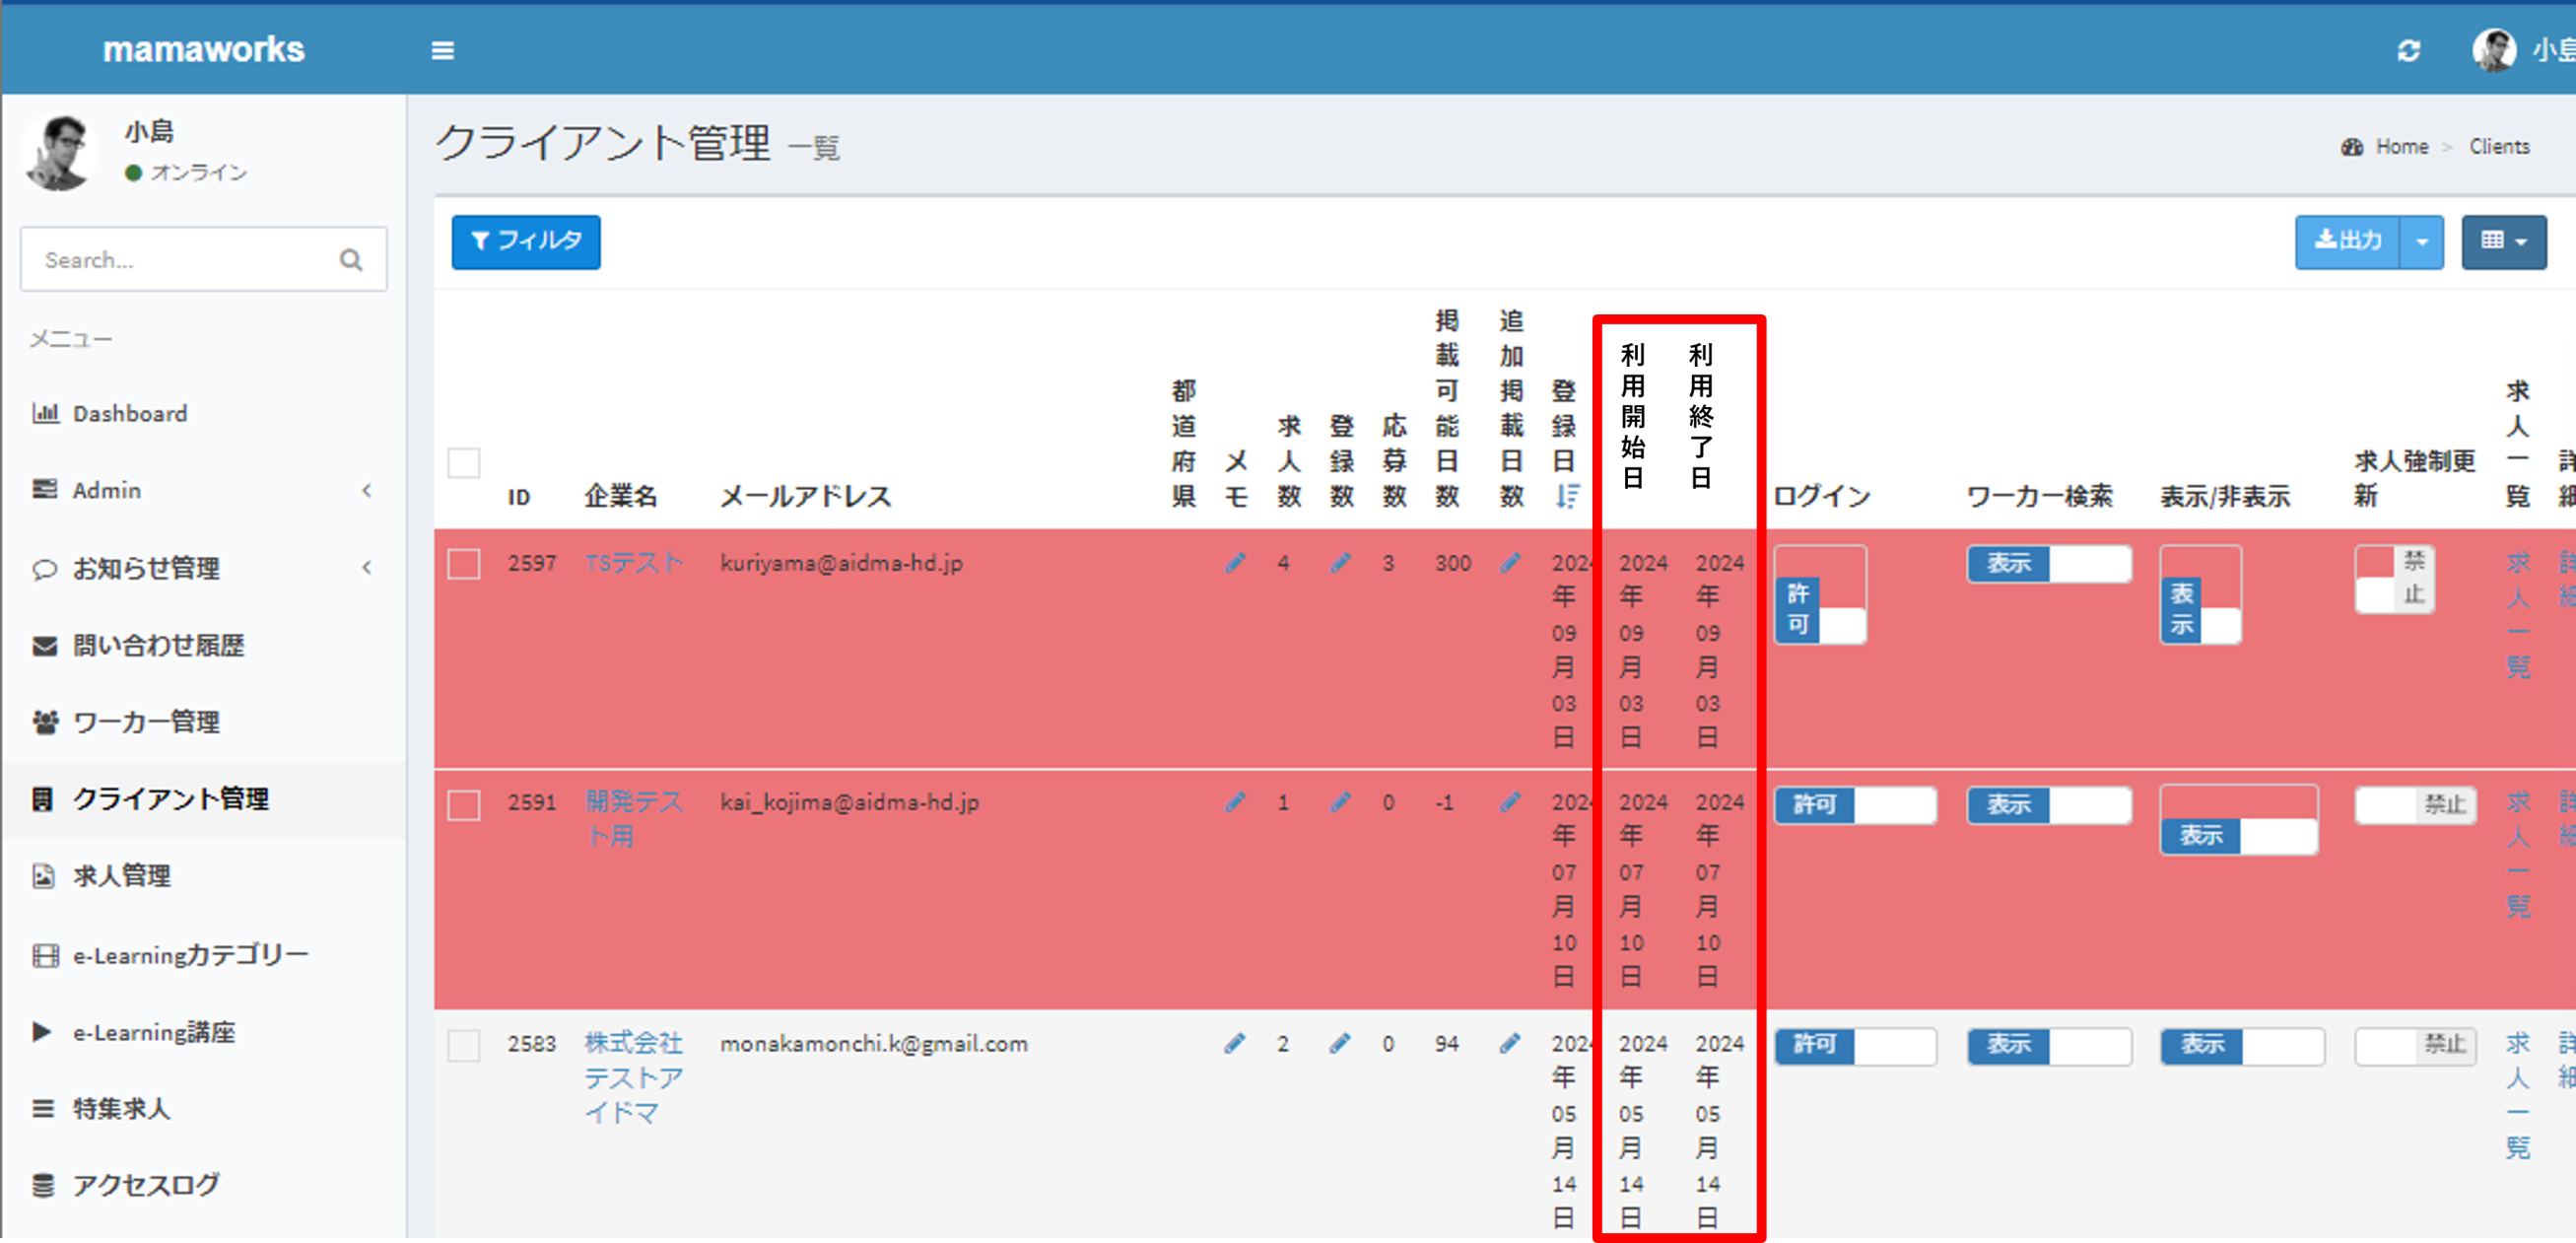Check the row checkbox for ID 2597
Image resolution: width=2576 pixels, height=1243 pixels.
click(464, 564)
